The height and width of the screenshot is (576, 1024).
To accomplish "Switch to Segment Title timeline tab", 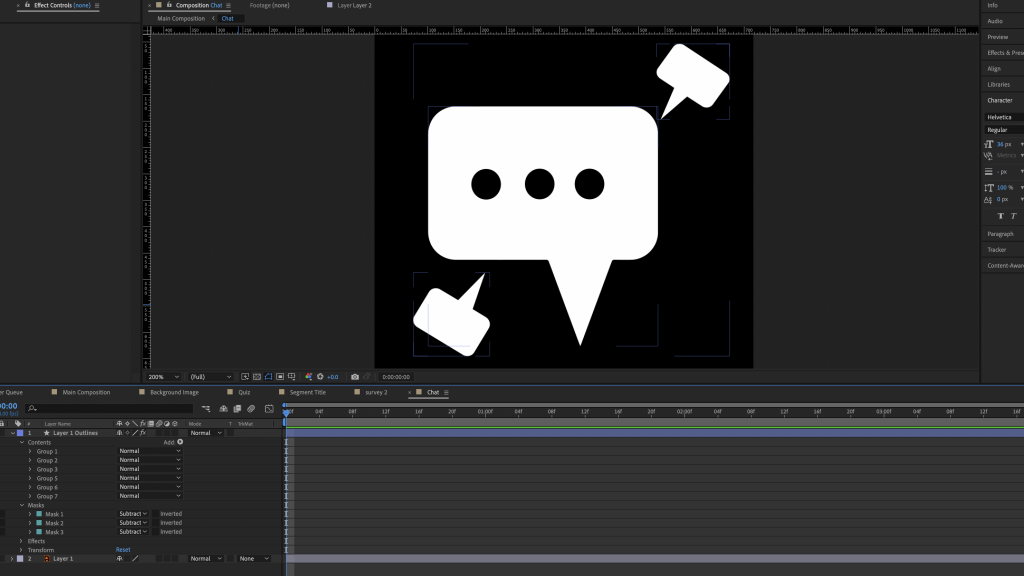I will (x=308, y=392).
